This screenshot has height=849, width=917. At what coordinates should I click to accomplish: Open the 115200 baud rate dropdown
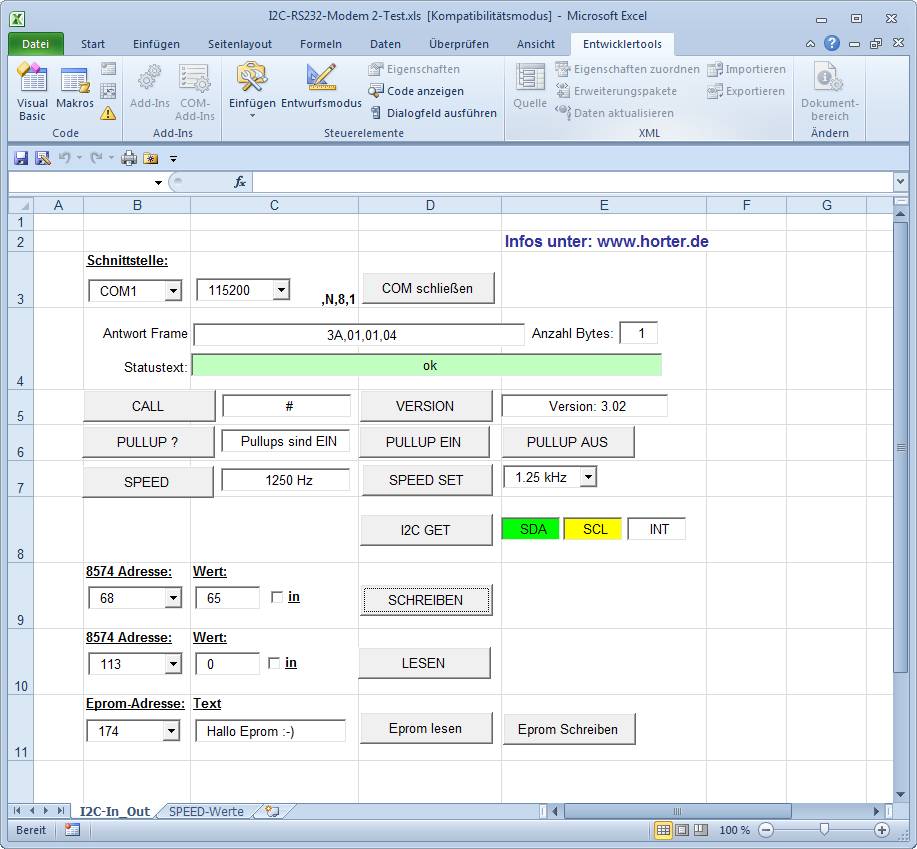pyautogui.click(x=281, y=290)
